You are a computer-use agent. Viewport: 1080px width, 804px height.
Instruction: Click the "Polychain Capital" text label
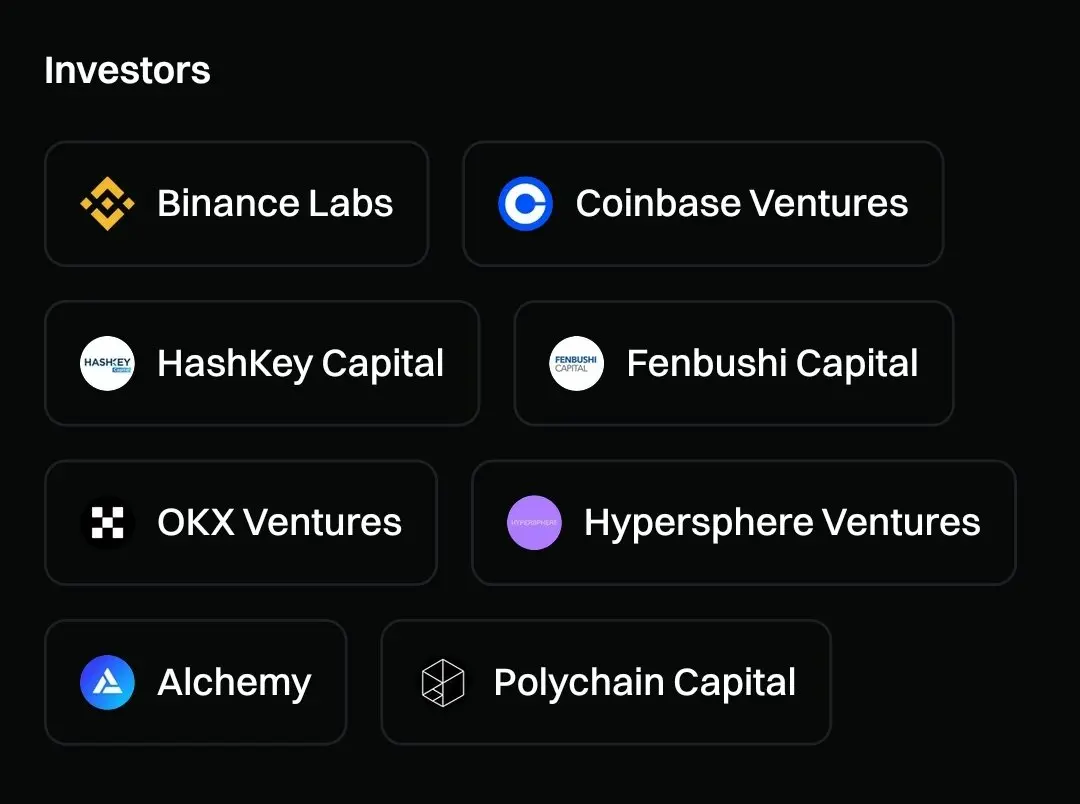pyautogui.click(x=645, y=683)
